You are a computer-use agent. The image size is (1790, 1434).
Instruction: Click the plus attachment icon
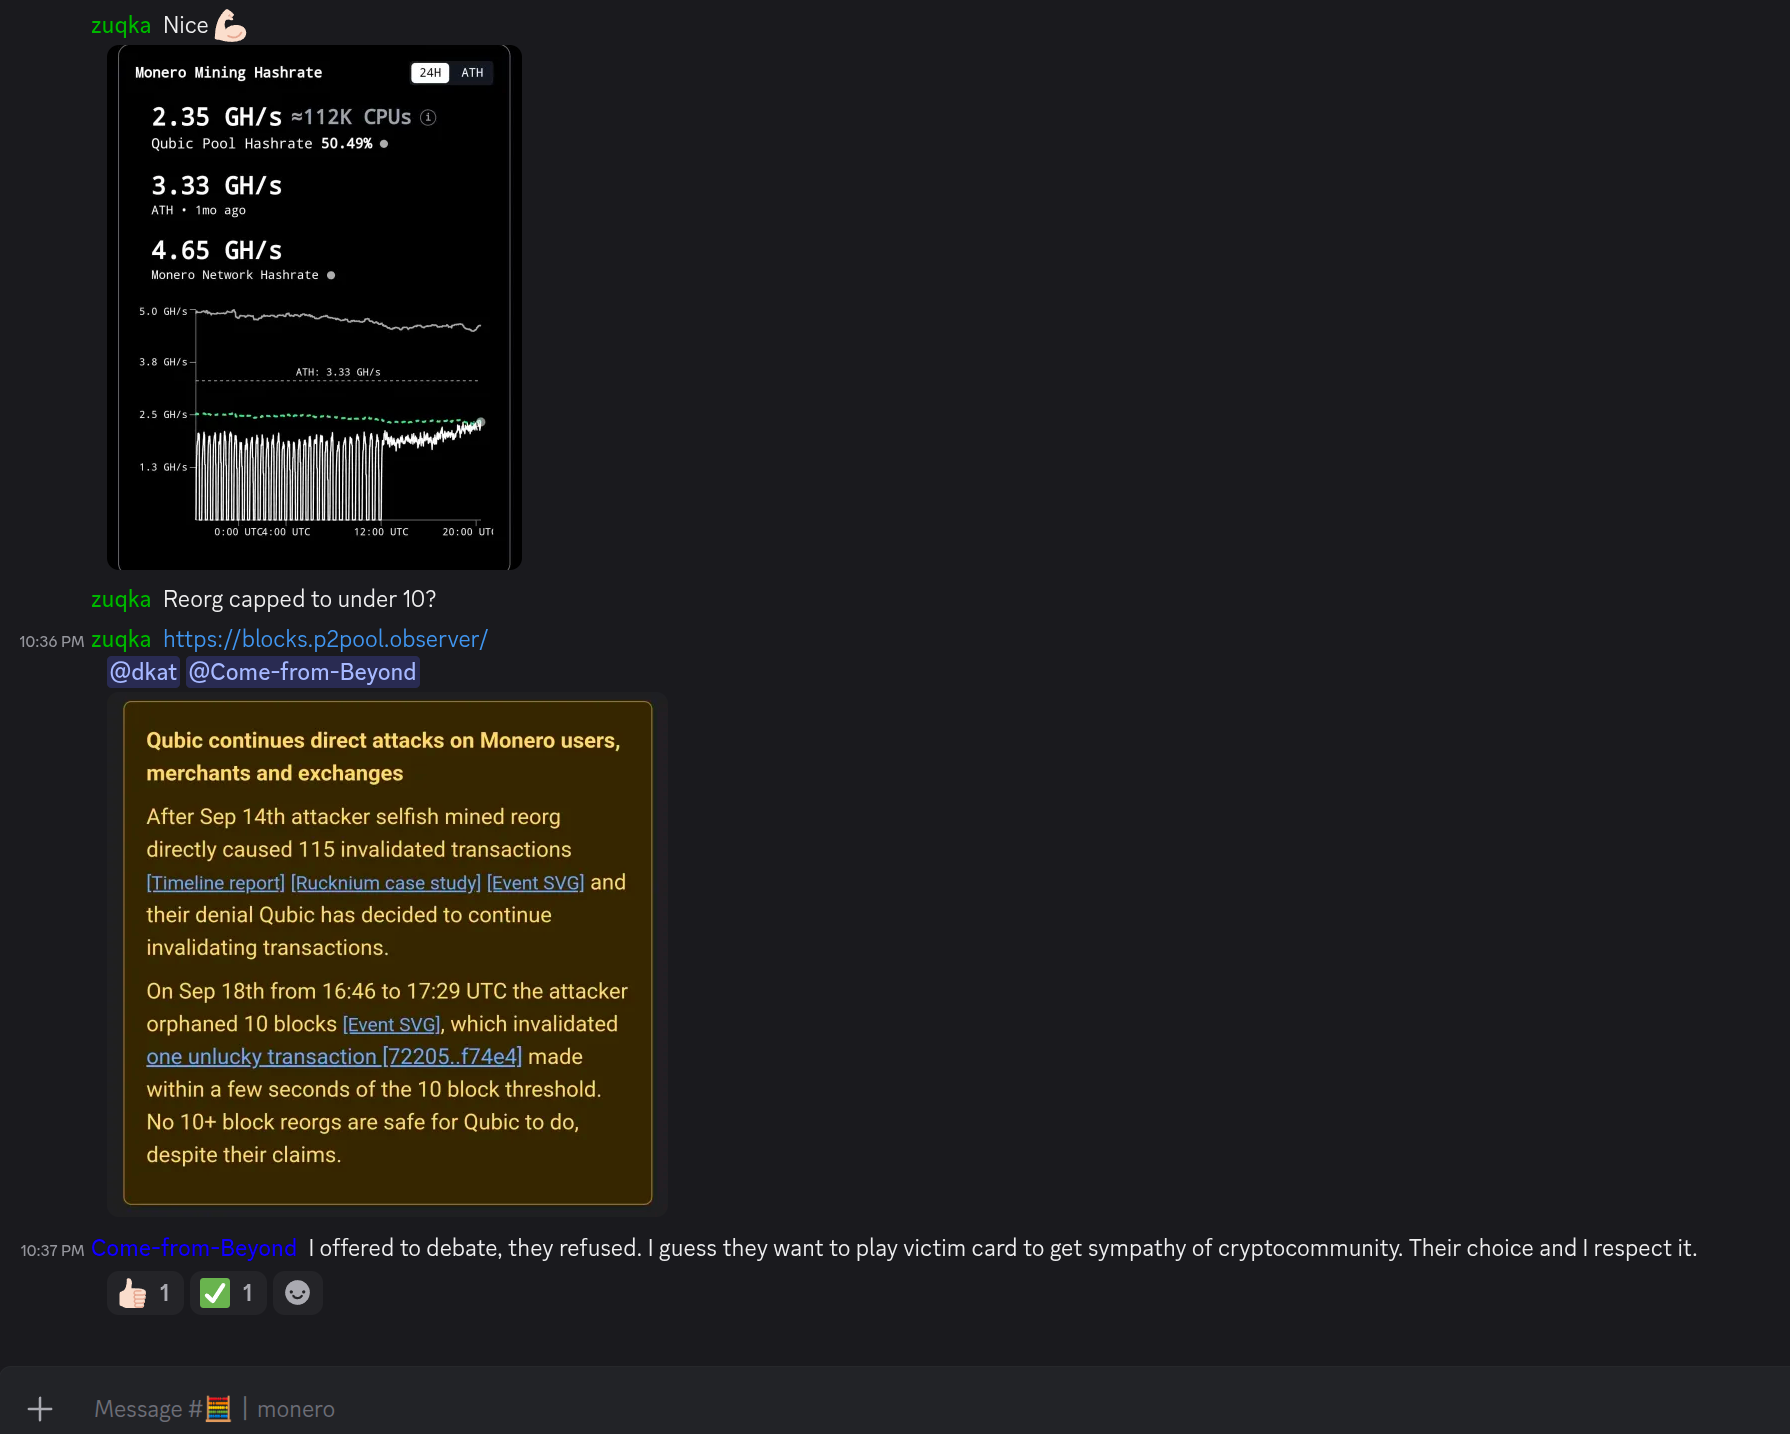click(40, 1409)
